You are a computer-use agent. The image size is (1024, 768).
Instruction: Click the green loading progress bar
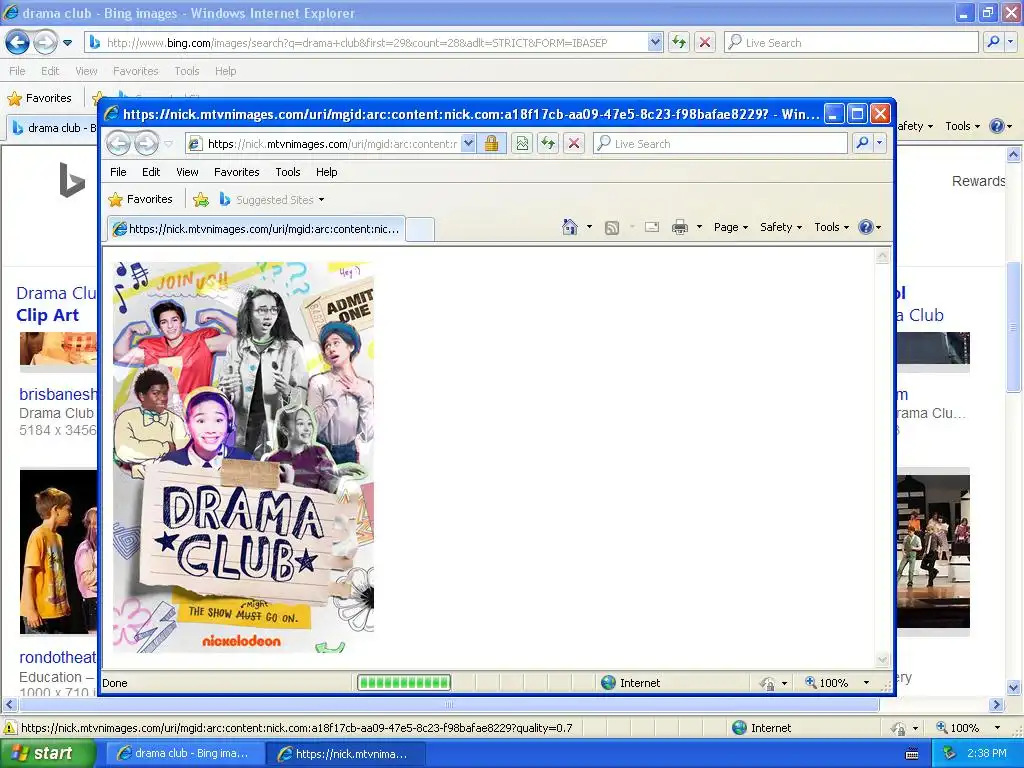point(404,682)
